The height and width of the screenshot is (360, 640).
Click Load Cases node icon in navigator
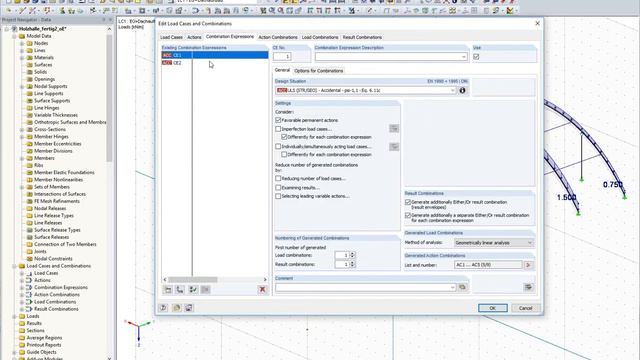[x=29, y=273]
